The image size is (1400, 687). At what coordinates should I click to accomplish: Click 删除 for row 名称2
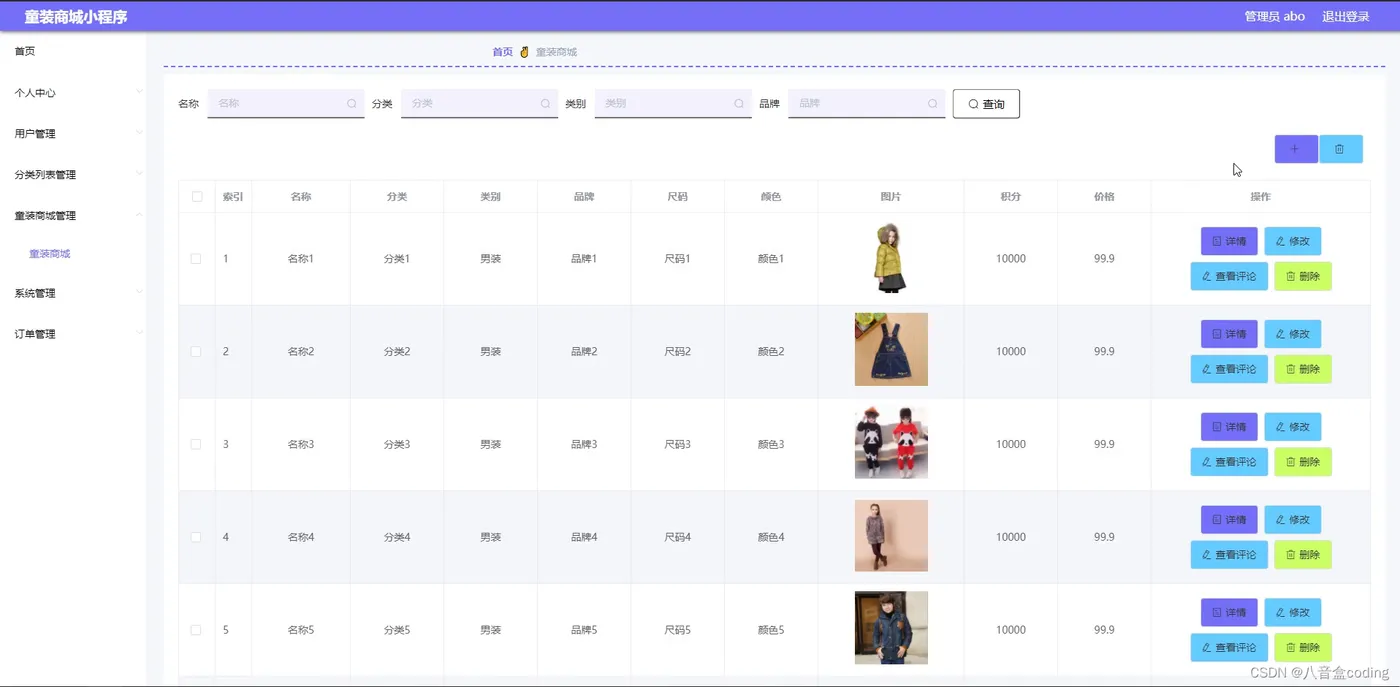click(x=1303, y=369)
